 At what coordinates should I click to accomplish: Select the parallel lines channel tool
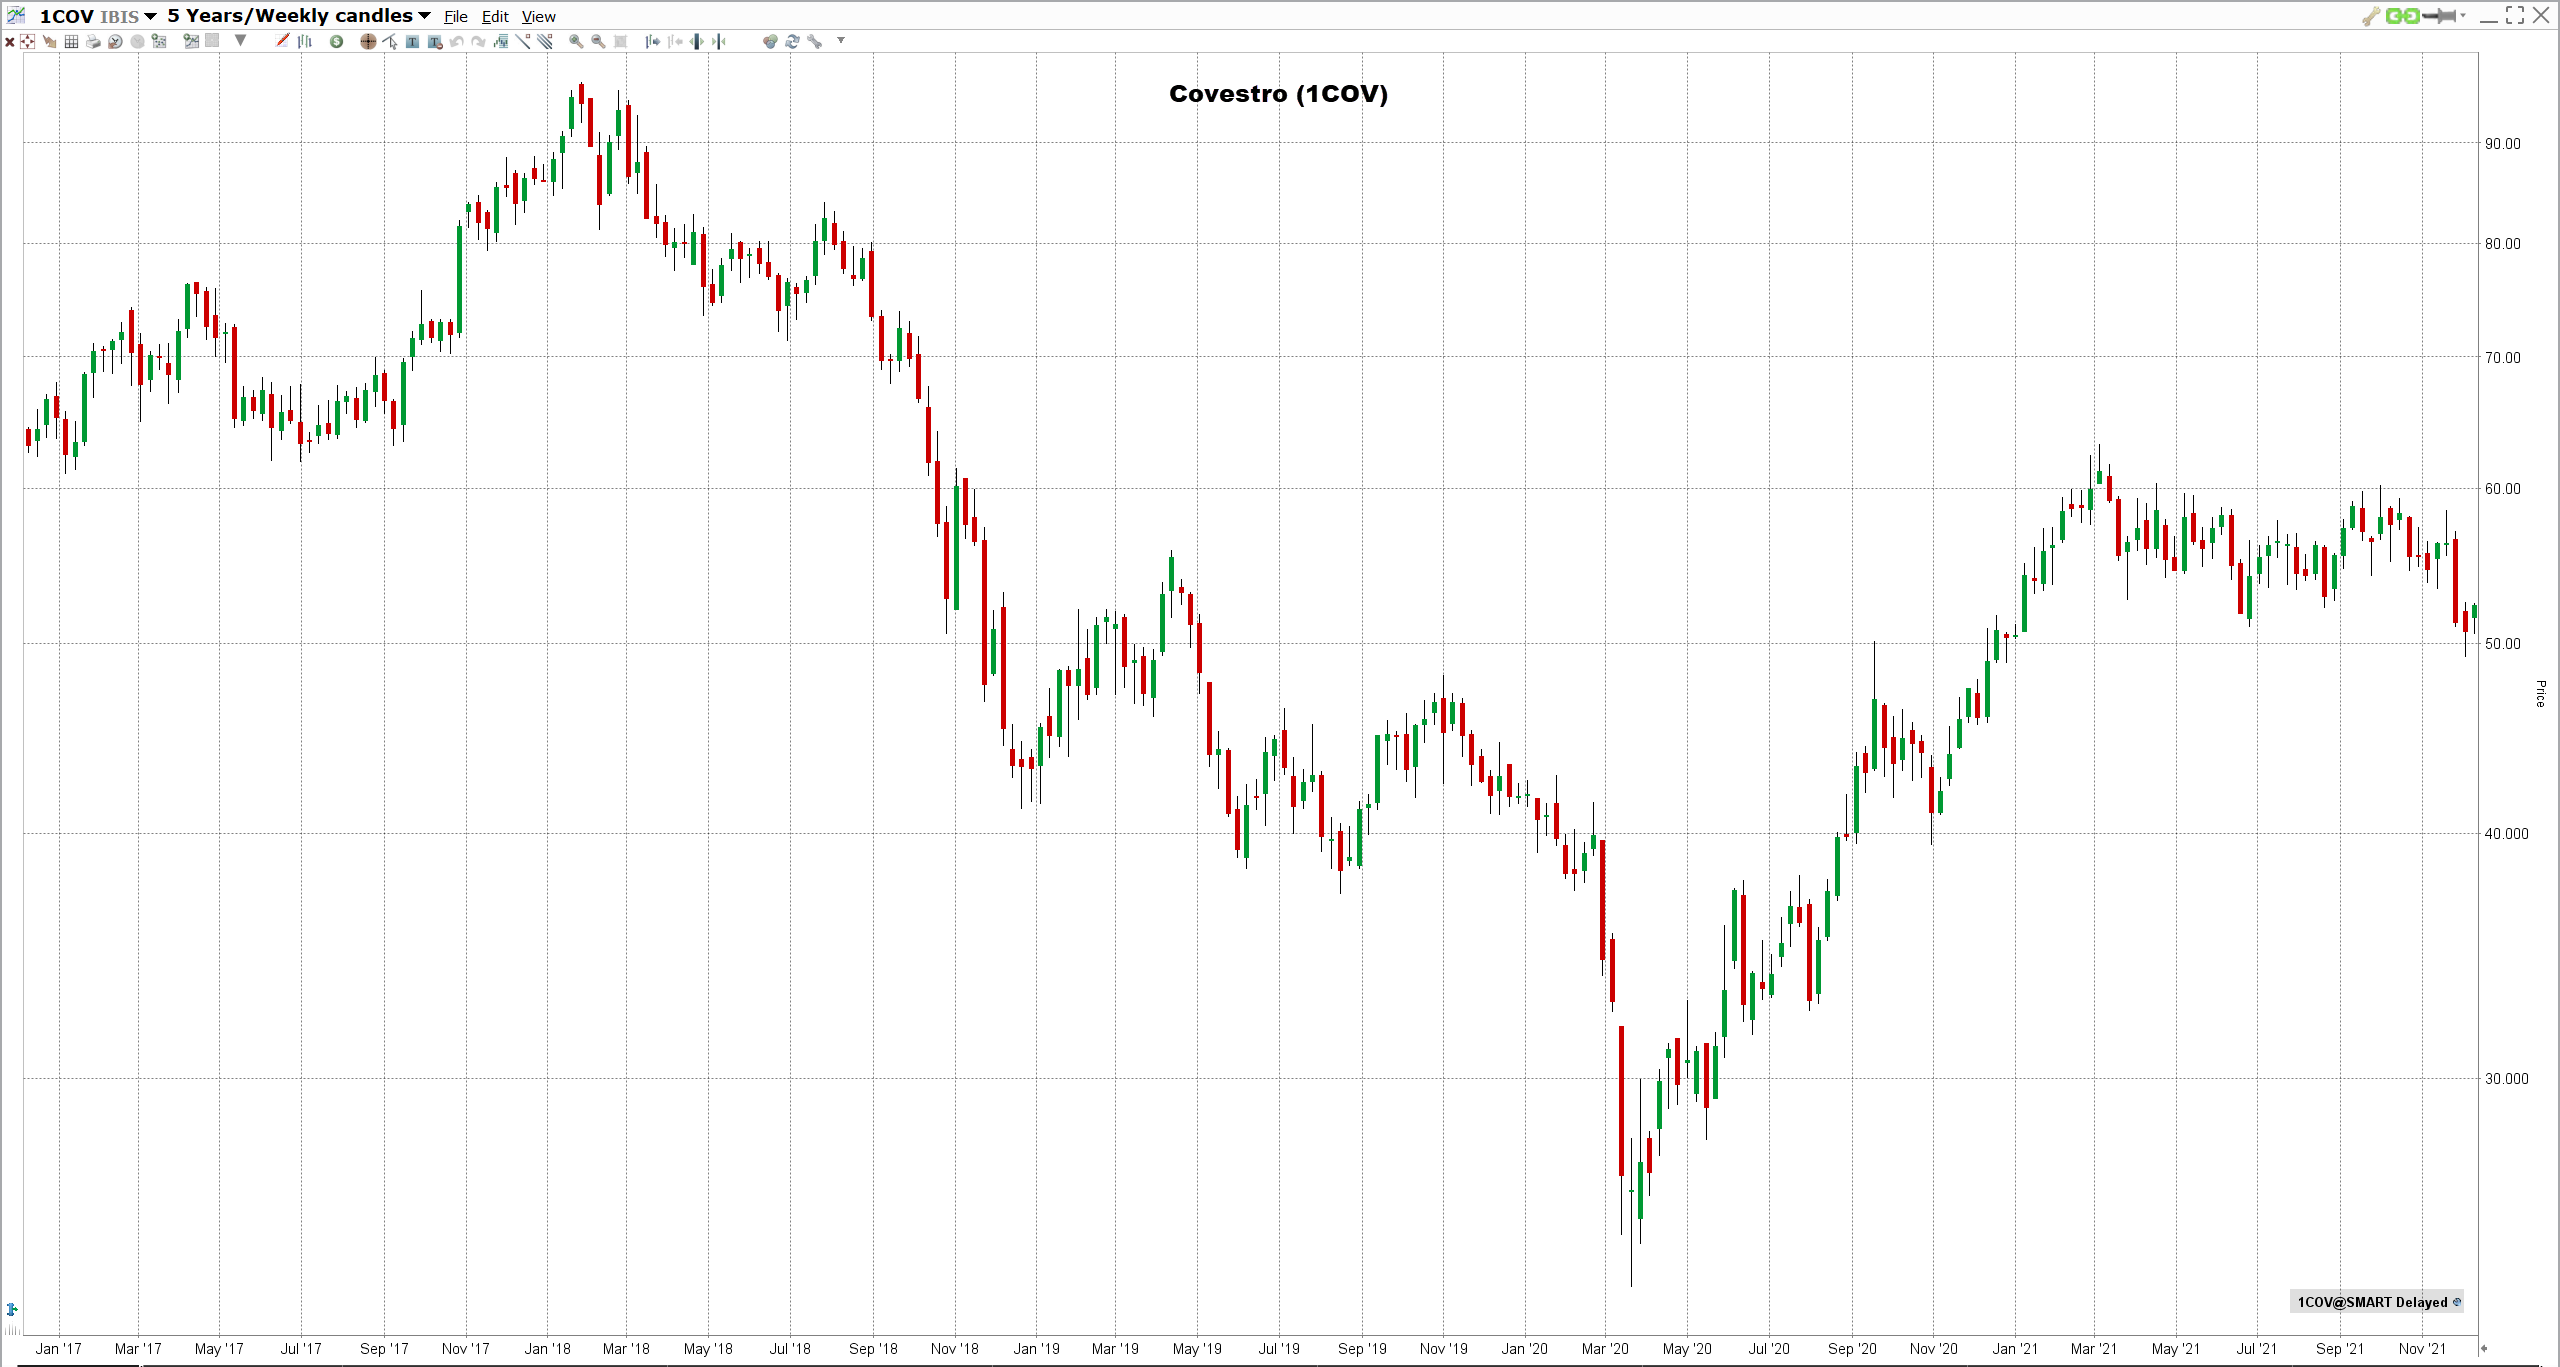[545, 41]
